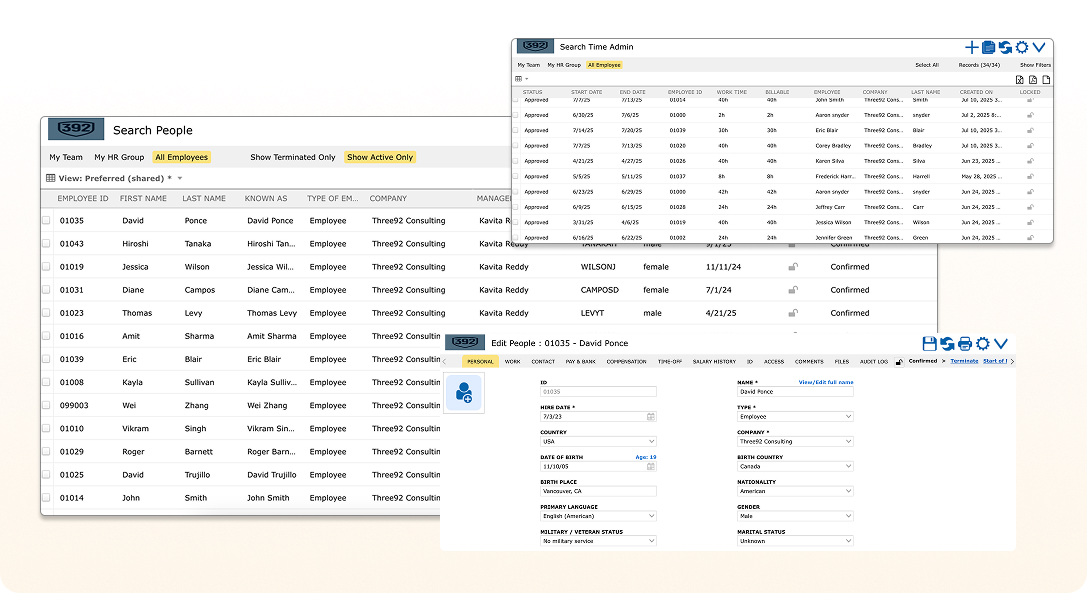Click lock icon in Jessica Wilson's Search People row
This screenshot has height=593, width=1087.
point(793,267)
